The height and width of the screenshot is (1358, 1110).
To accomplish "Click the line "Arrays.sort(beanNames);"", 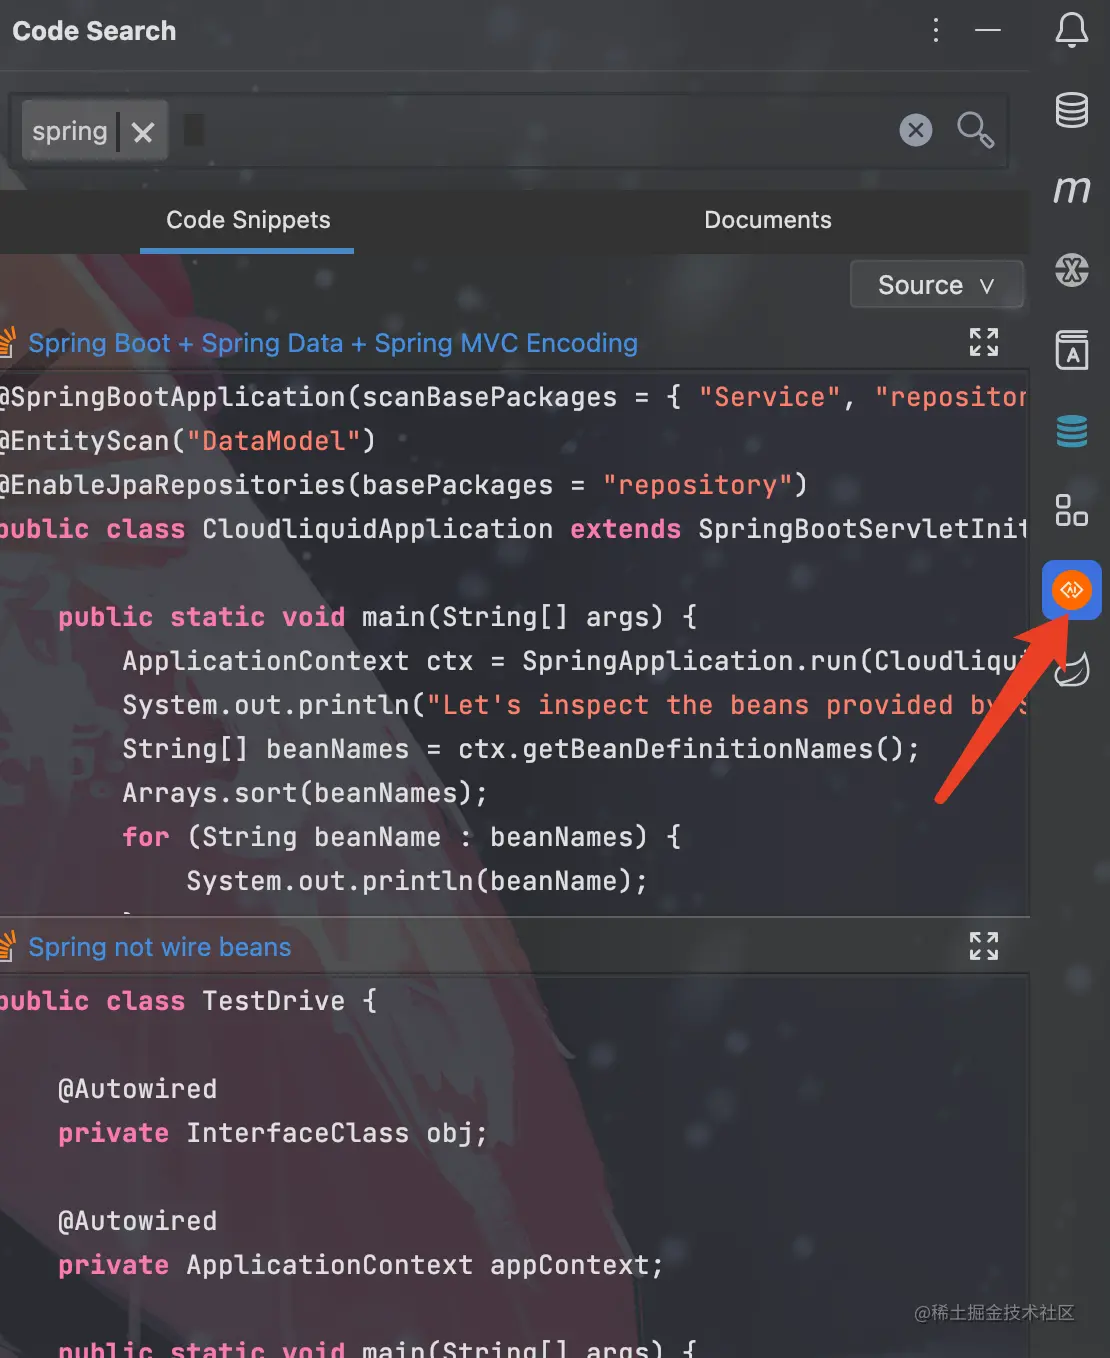I will [305, 793].
